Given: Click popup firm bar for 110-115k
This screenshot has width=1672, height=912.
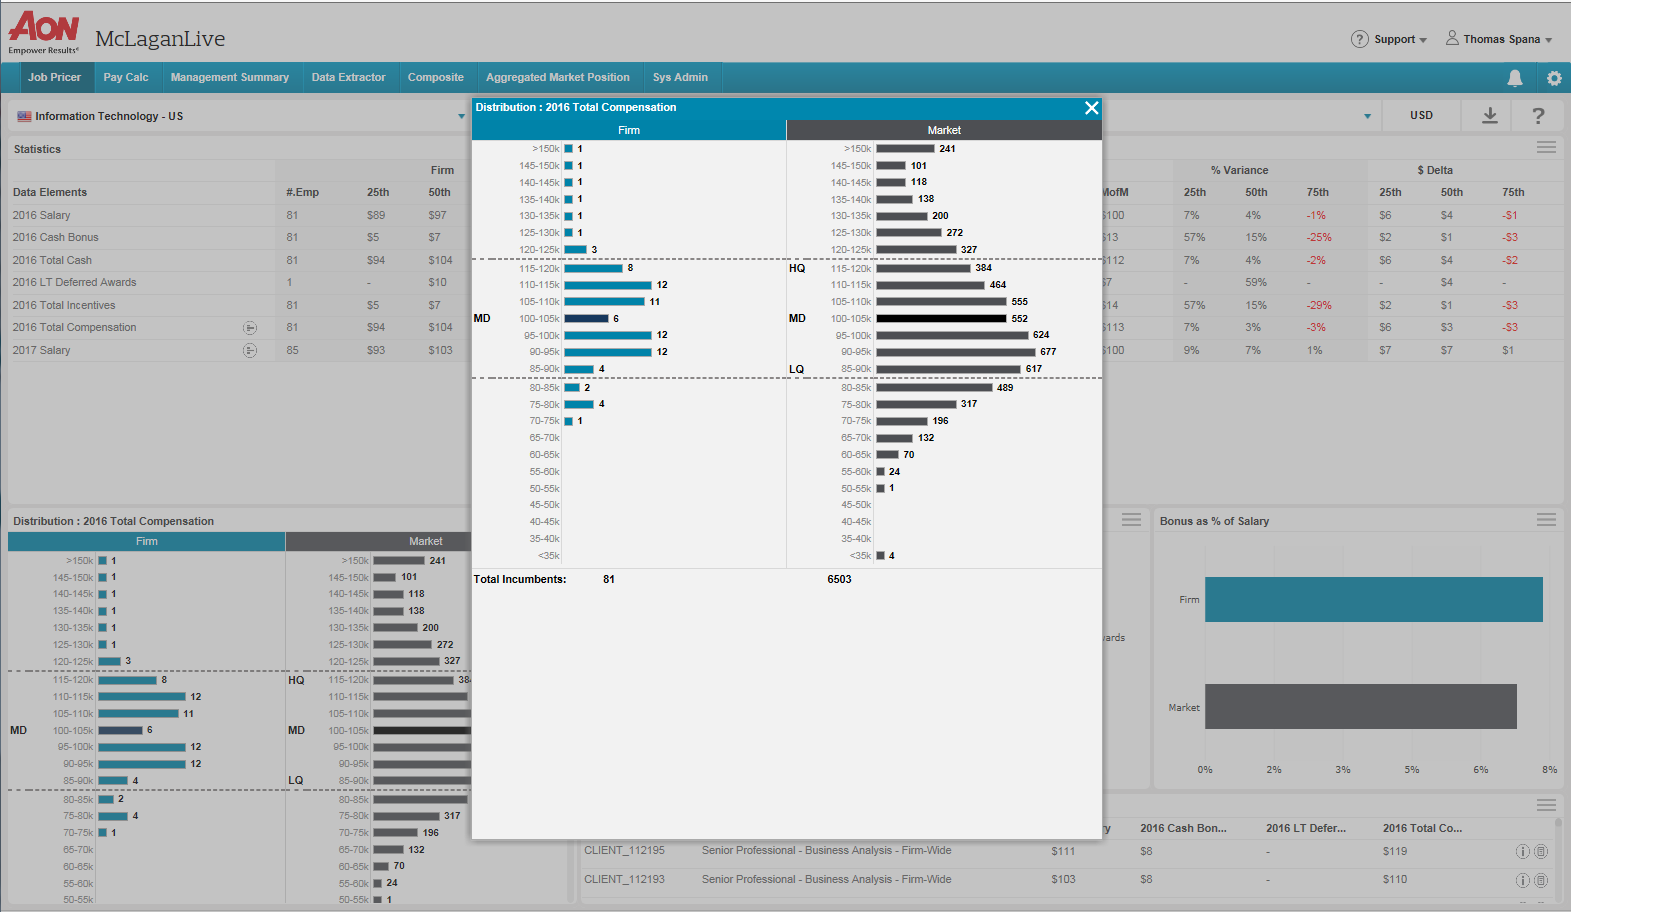Looking at the screenshot, I should click(608, 285).
